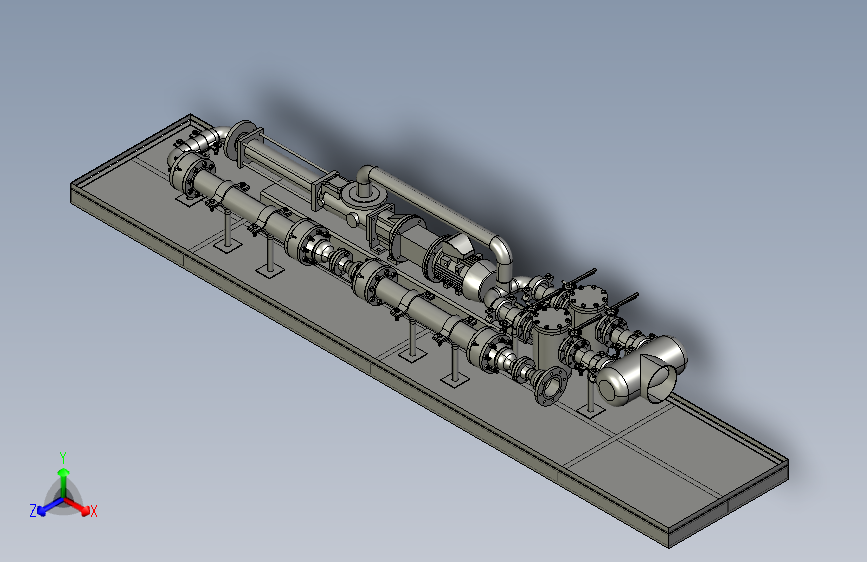Select the elbow pipe at the model's far end

coord(196,142)
